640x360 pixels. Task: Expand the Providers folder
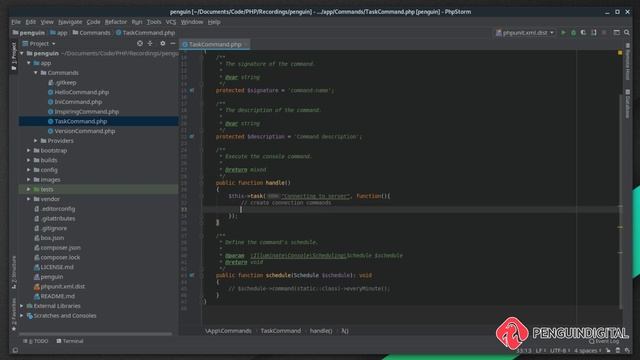[36, 141]
